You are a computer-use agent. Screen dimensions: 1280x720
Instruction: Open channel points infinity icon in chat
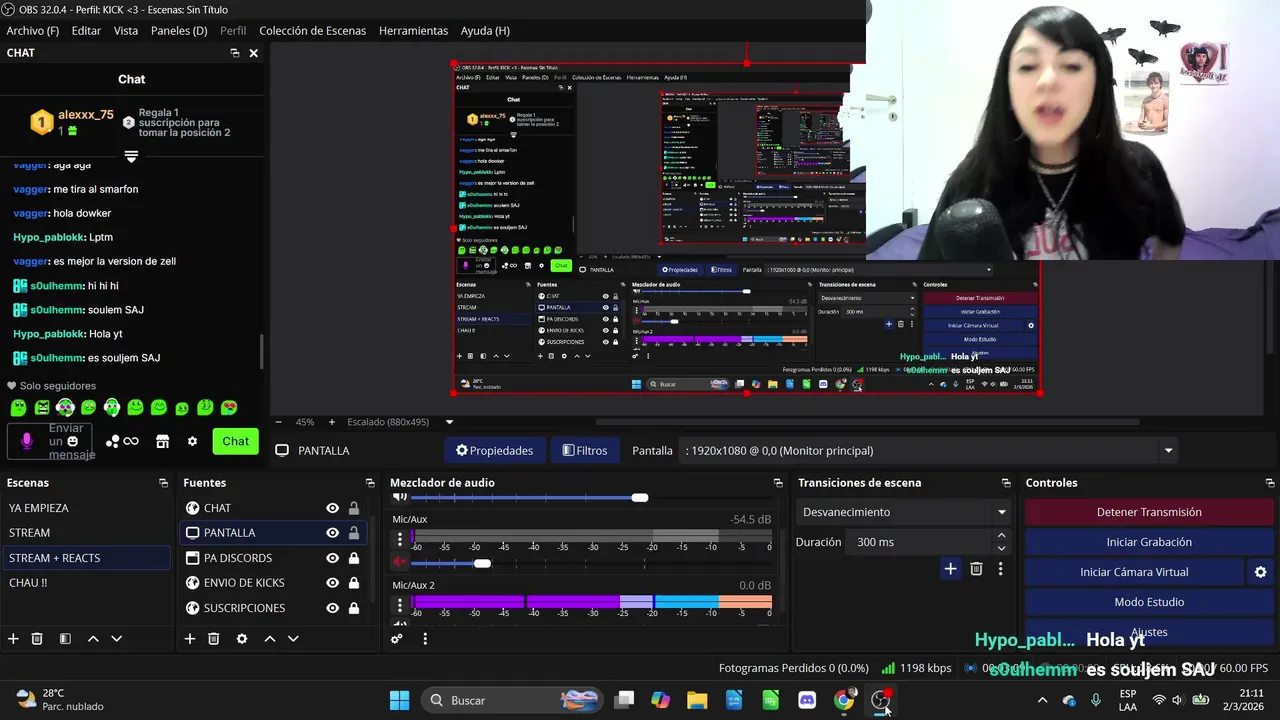pos(123,441)
